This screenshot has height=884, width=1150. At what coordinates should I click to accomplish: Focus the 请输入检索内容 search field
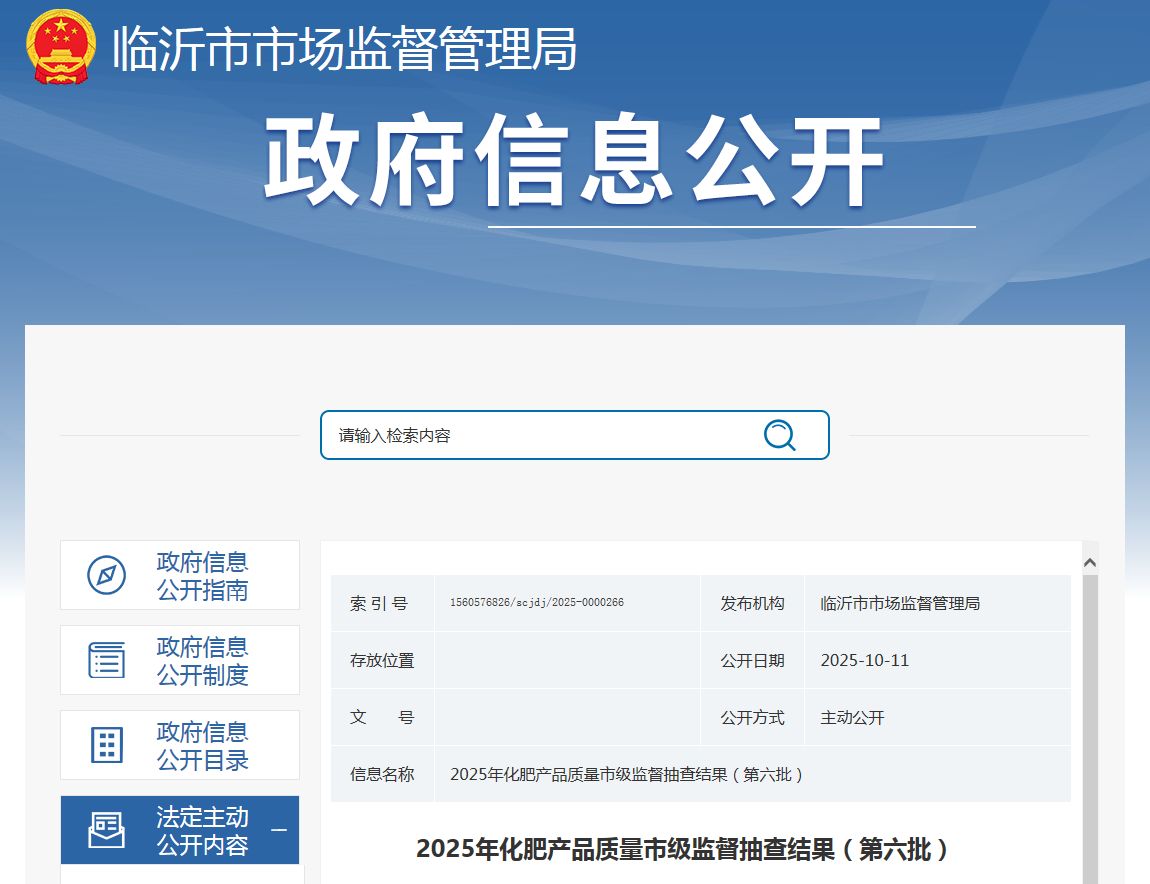point(540,435)
